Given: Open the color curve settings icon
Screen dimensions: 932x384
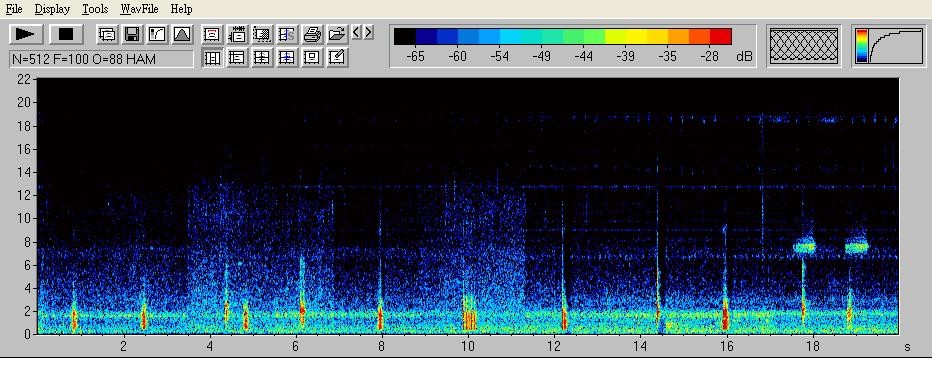Looking at the screenshot, I should (x=157, y=34).
